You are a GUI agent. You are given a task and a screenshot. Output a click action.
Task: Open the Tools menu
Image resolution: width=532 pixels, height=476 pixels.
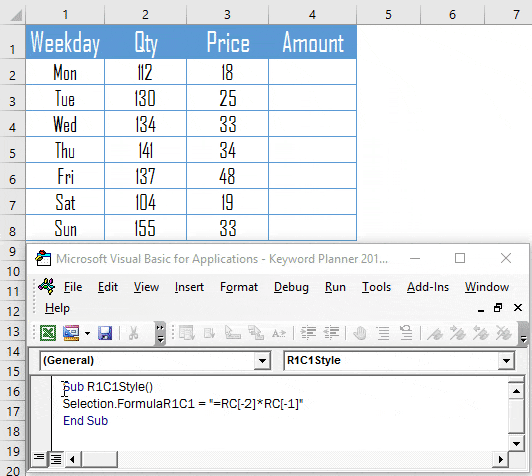coord(376,287)
